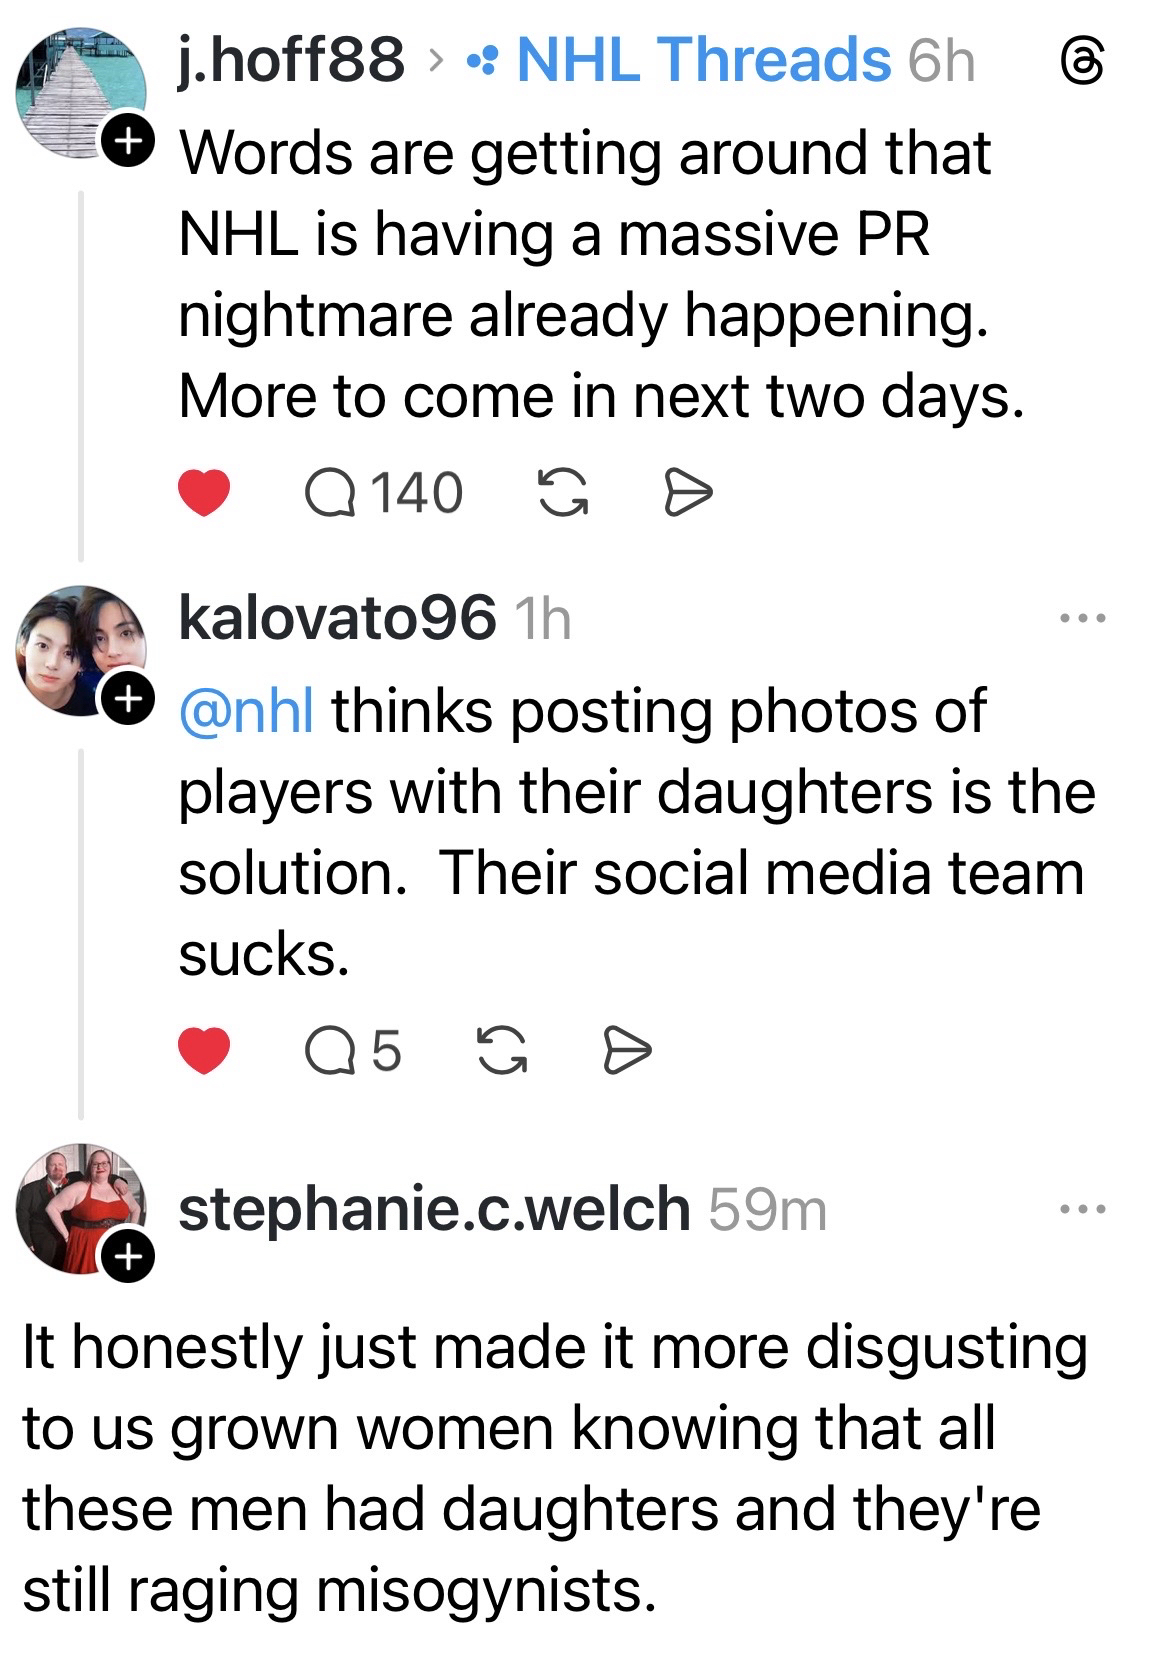
Task: View kalovato96's profile from username
Action: 336,618
